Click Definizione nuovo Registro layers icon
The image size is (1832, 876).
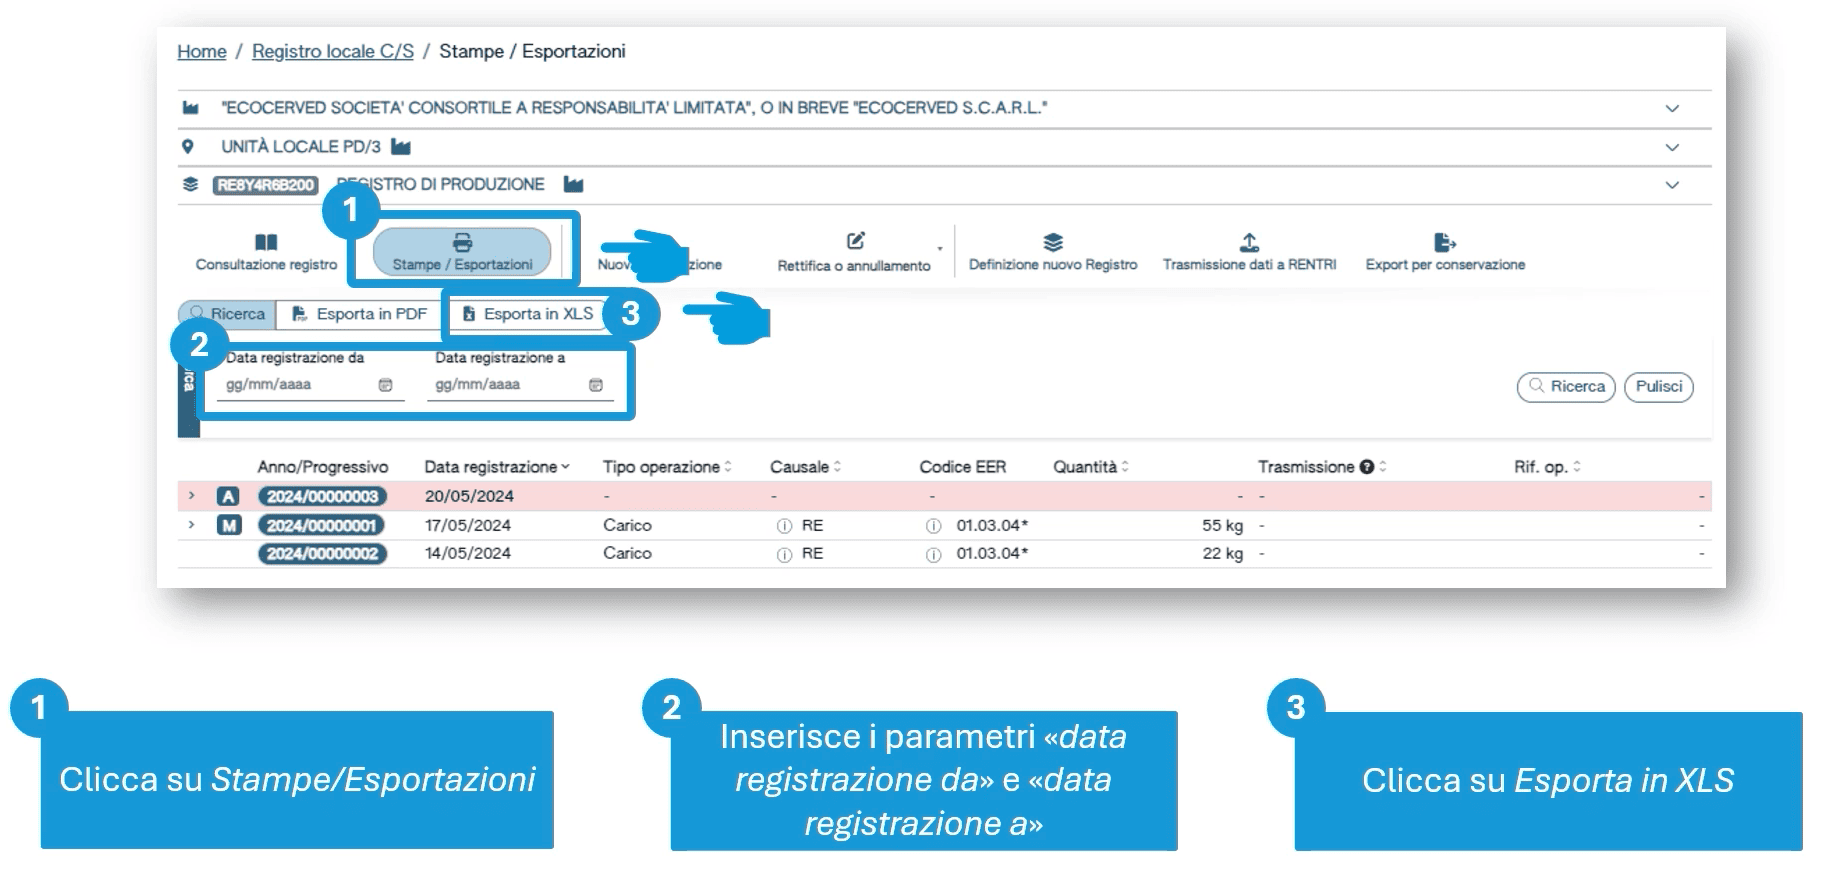pos(1052,242)
